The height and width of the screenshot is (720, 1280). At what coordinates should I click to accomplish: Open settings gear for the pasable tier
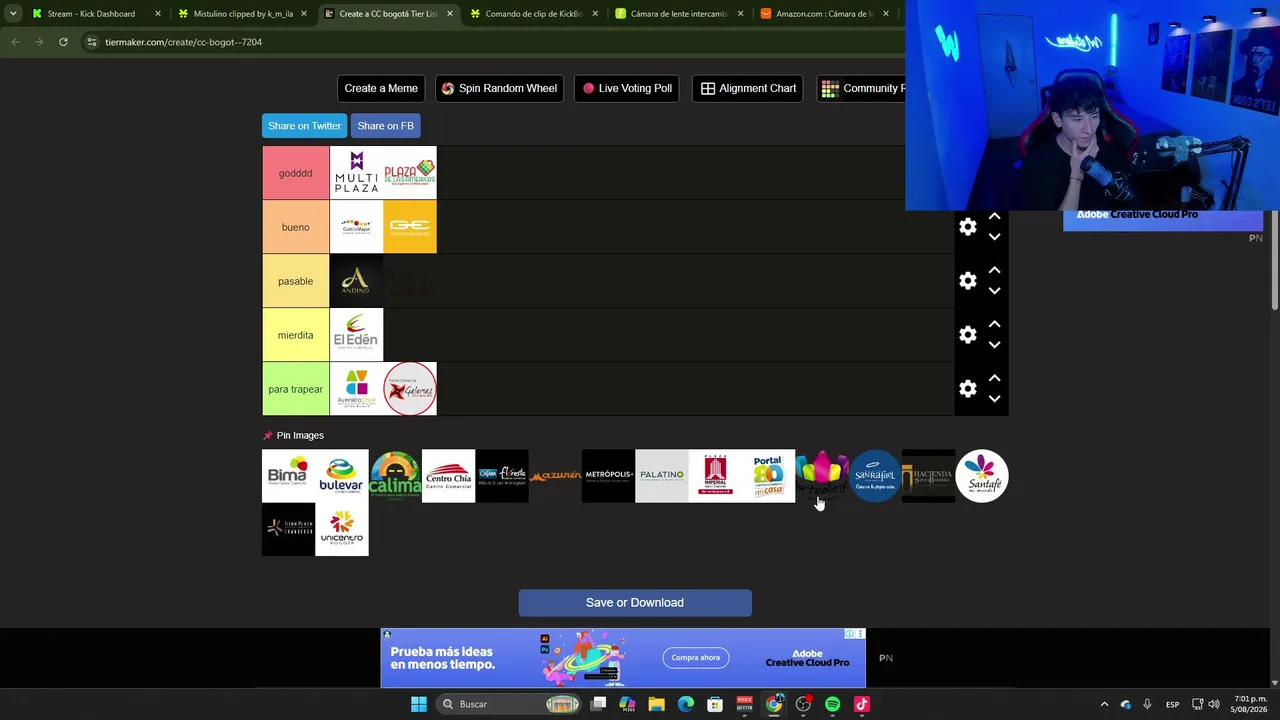point(968,281)
